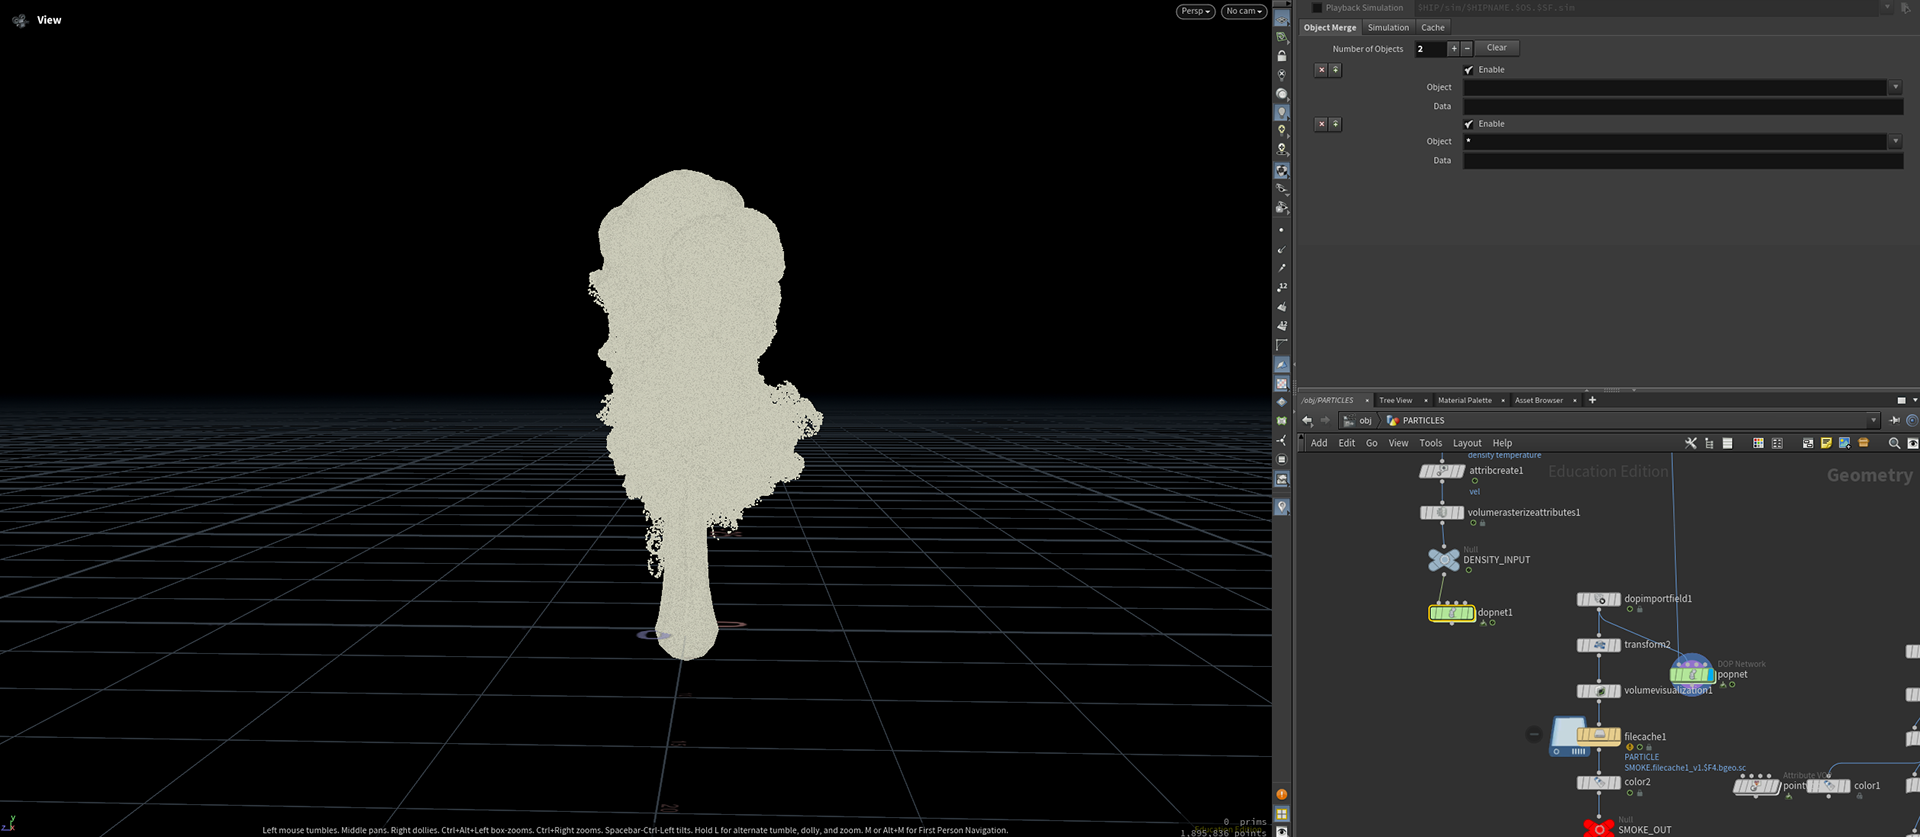This screenshot has width=1920, height=837.
Task: Select the Object Merge tab
Action: click(1330, 28)
